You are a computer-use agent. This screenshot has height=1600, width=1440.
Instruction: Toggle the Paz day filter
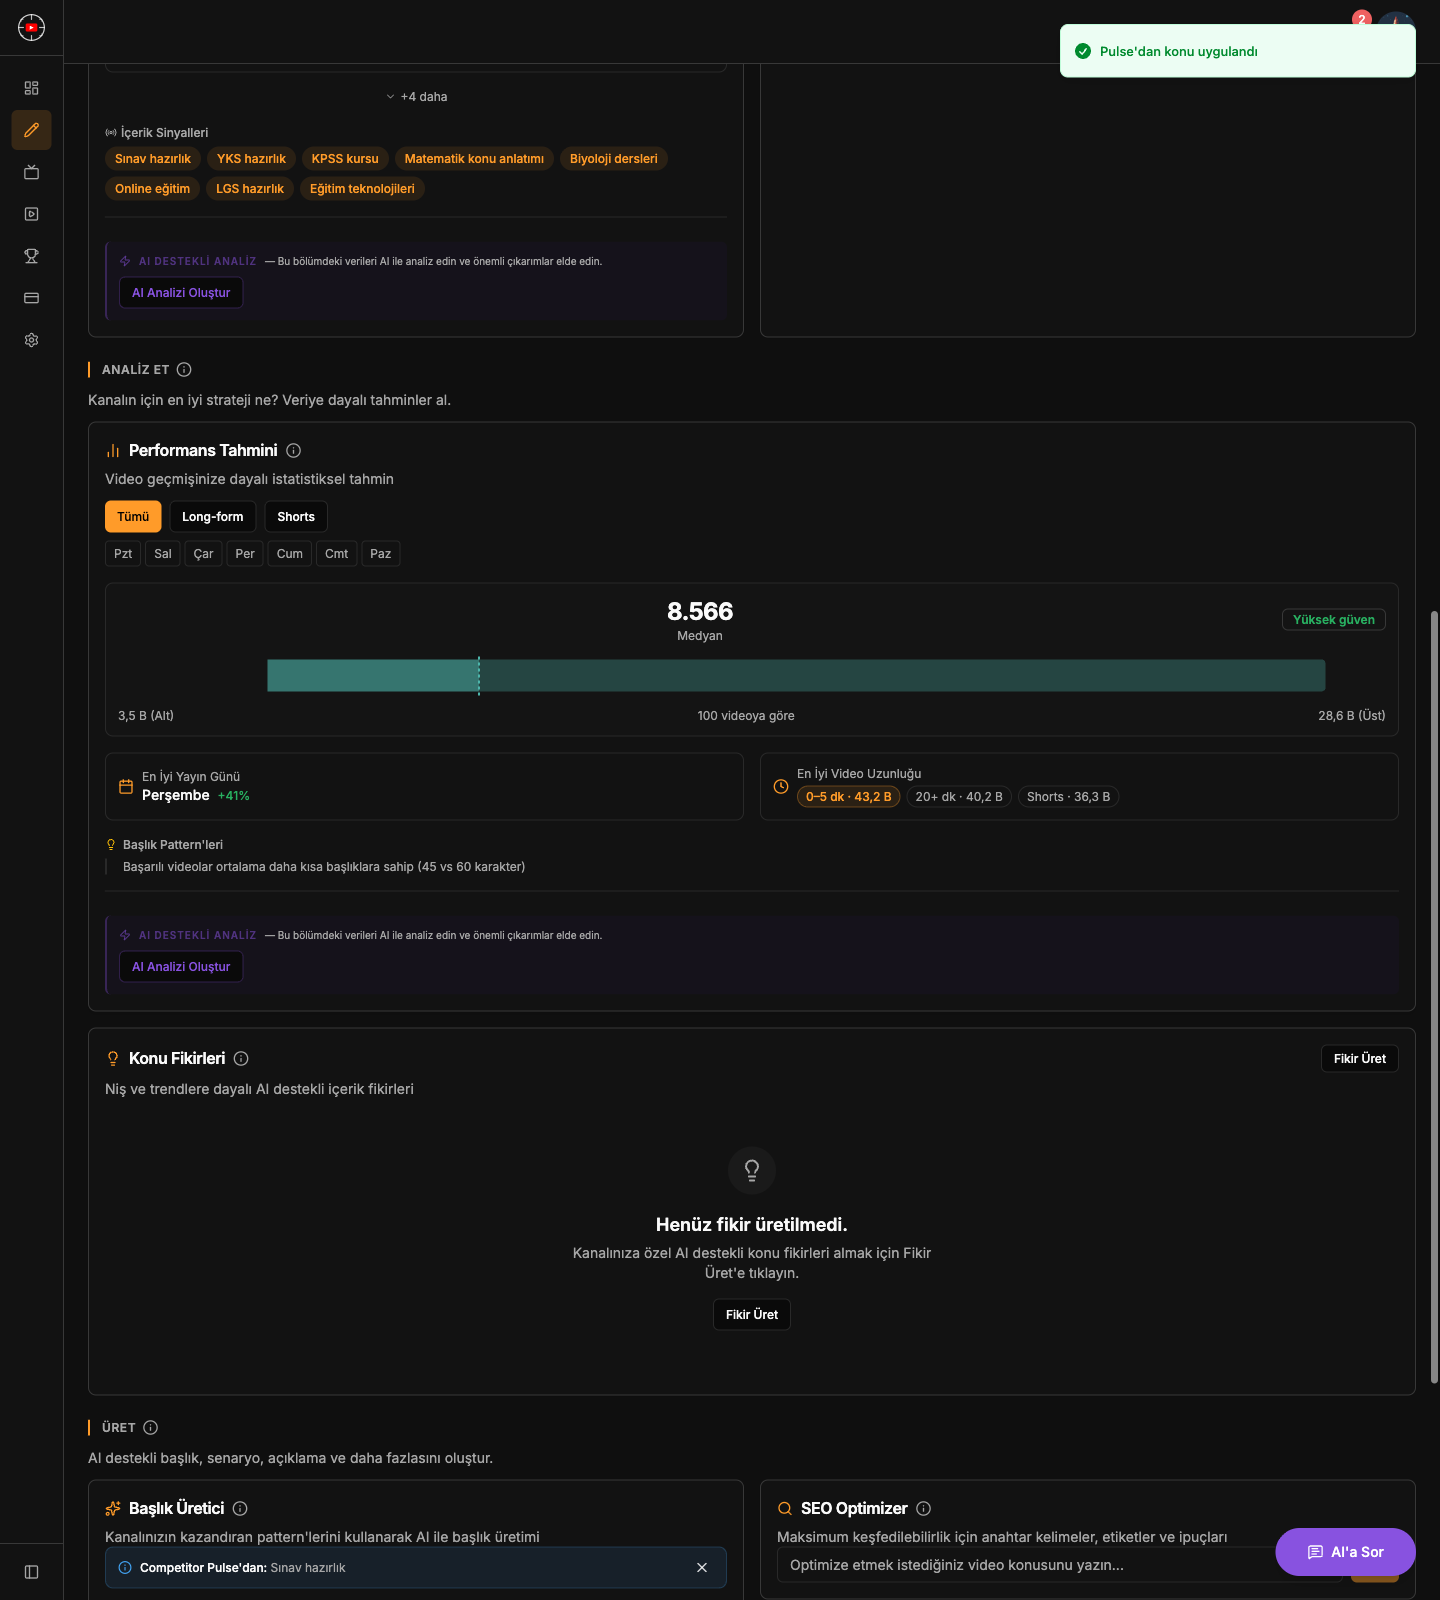coord(381,554)
